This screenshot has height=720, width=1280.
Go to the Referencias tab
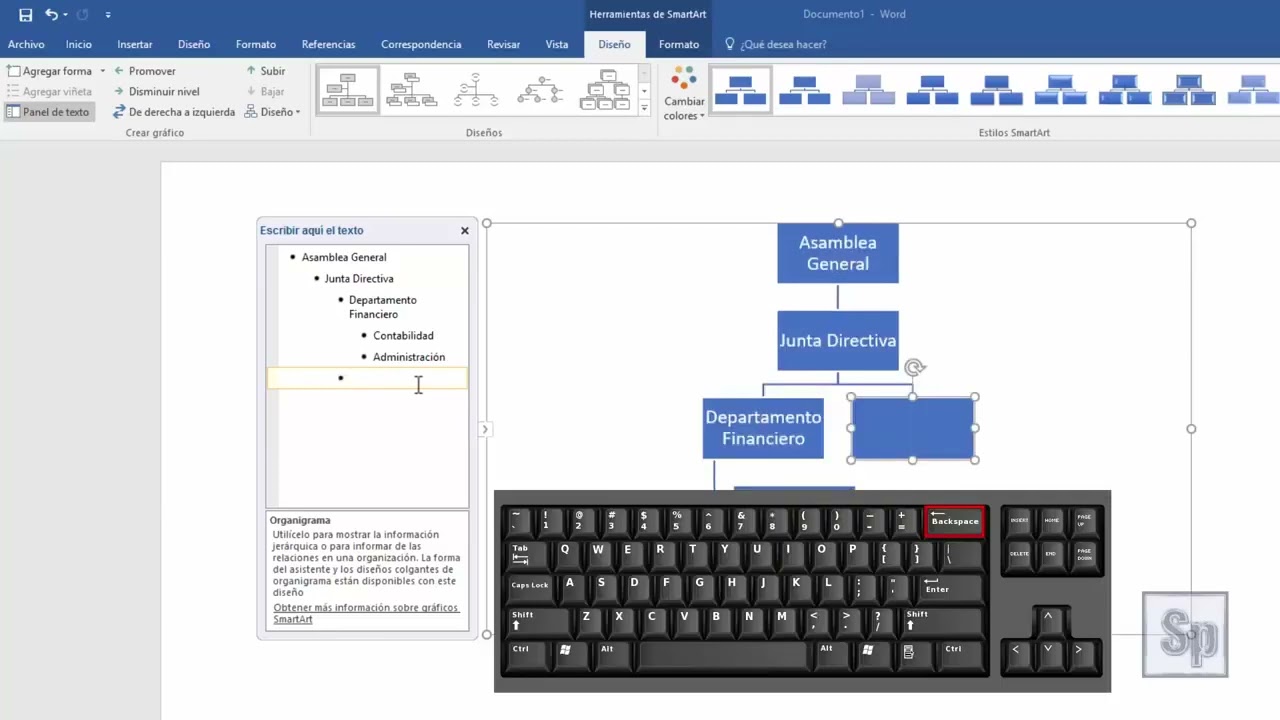point(328,44)
